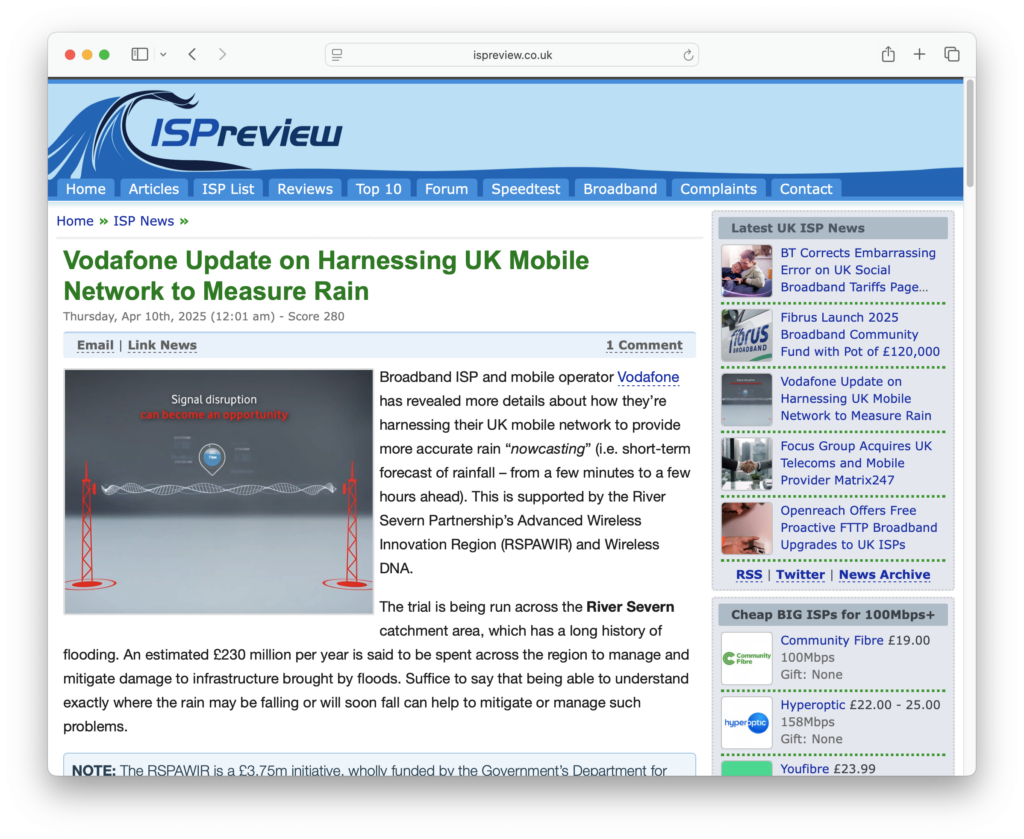The width and height of the screenshot is (1024, 839).
Task: Open the Broadband nav tab
Action: click(620, 189)
